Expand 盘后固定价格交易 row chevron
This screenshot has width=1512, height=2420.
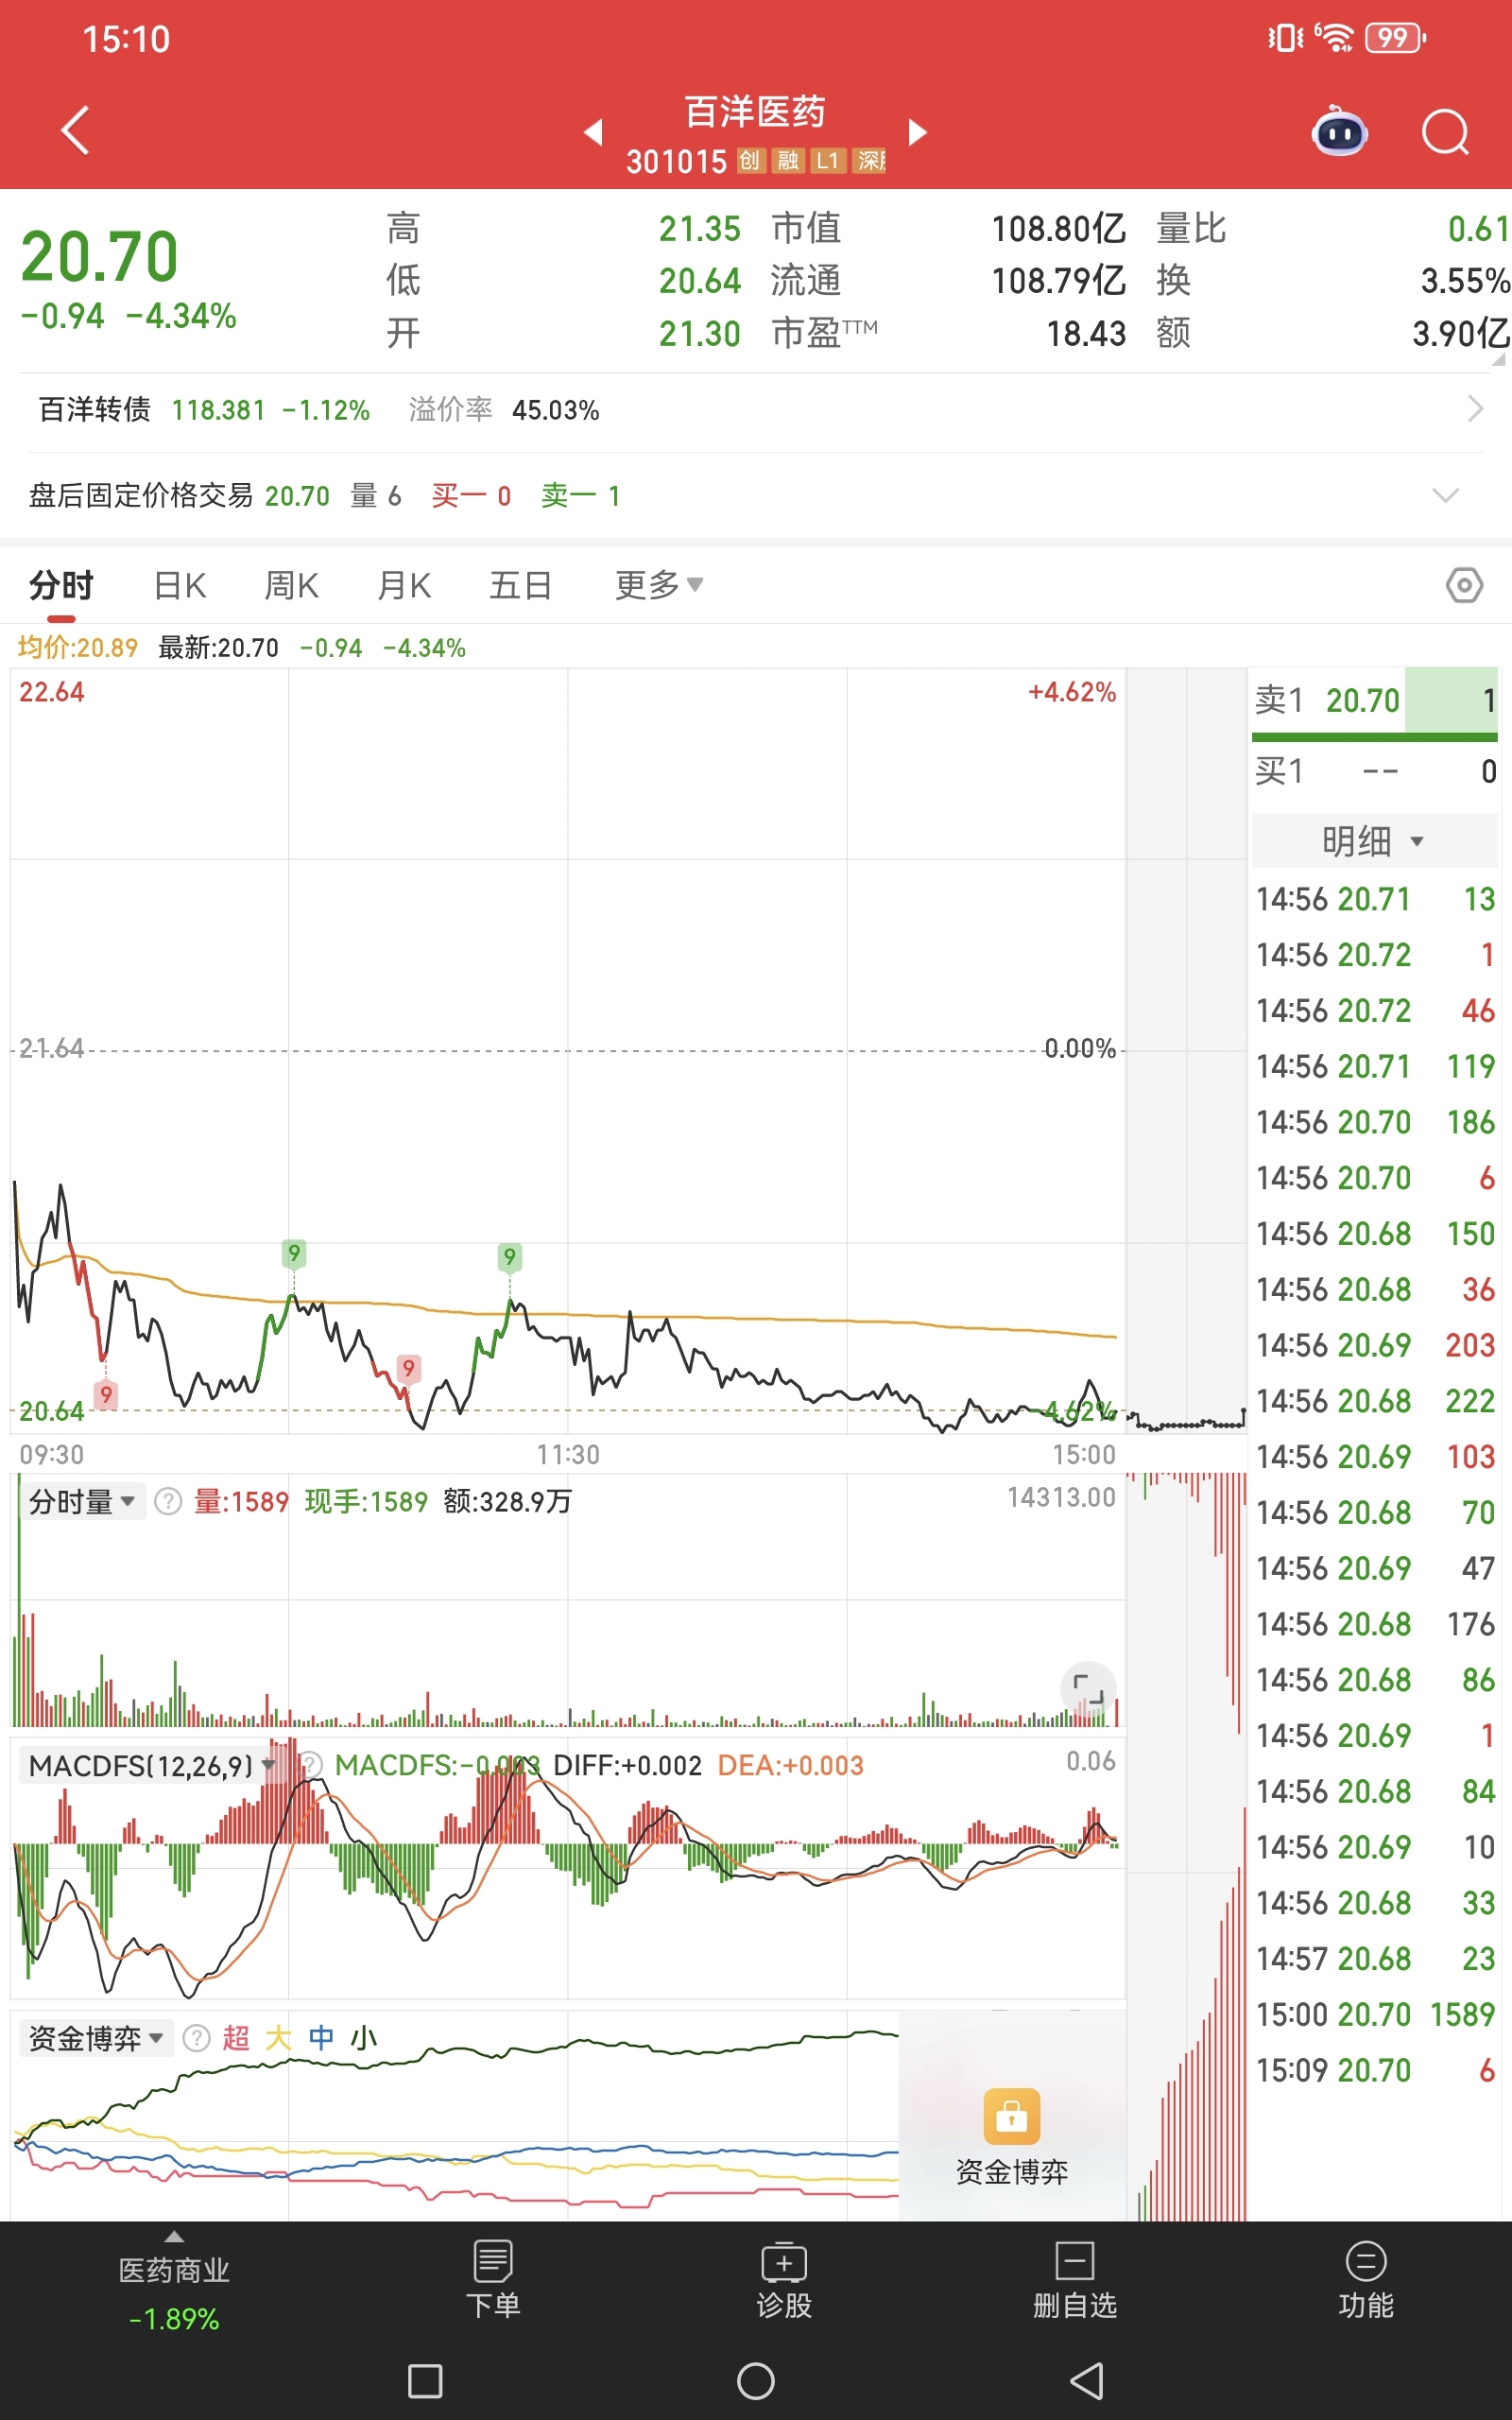1445,496
